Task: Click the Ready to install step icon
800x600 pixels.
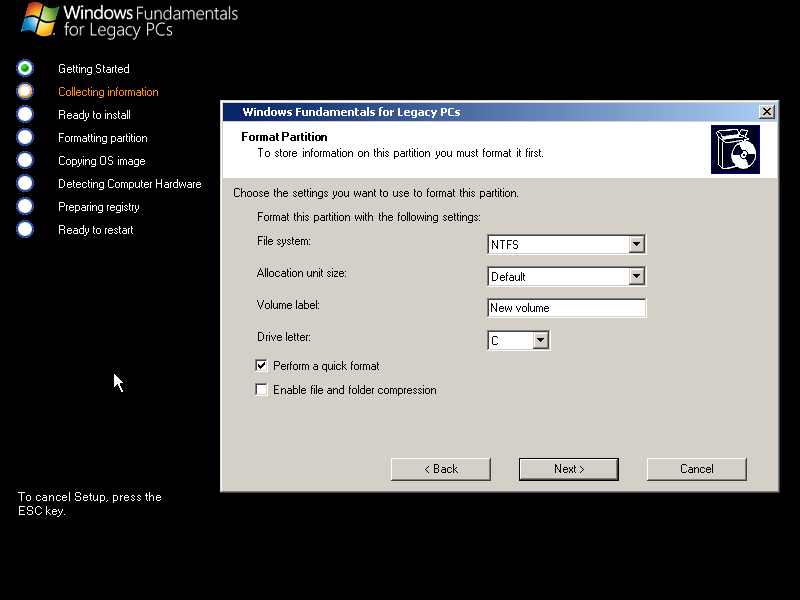Action: [x=24, y=114]
